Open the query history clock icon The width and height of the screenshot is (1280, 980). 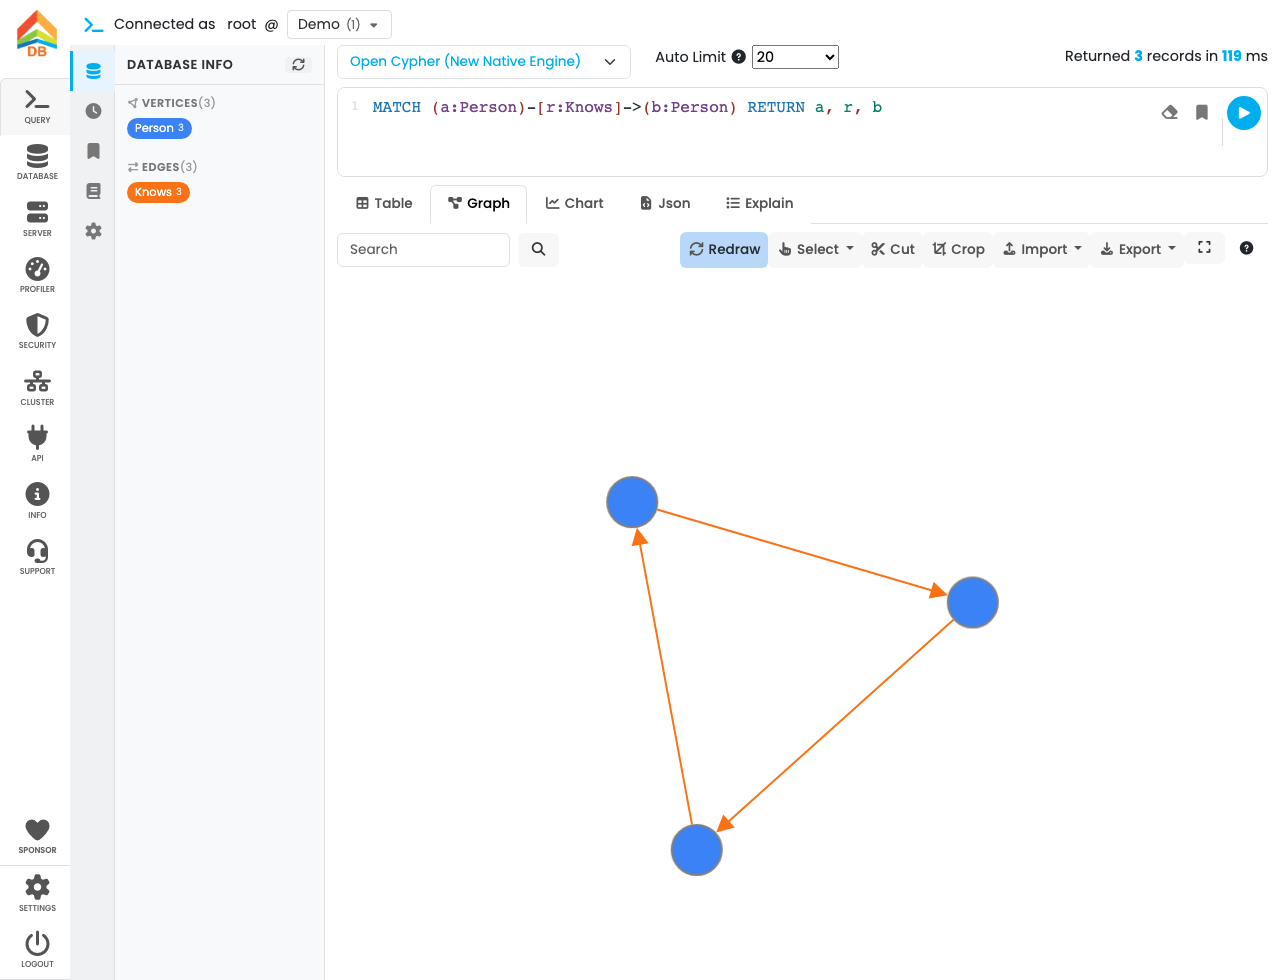point(93,111)
